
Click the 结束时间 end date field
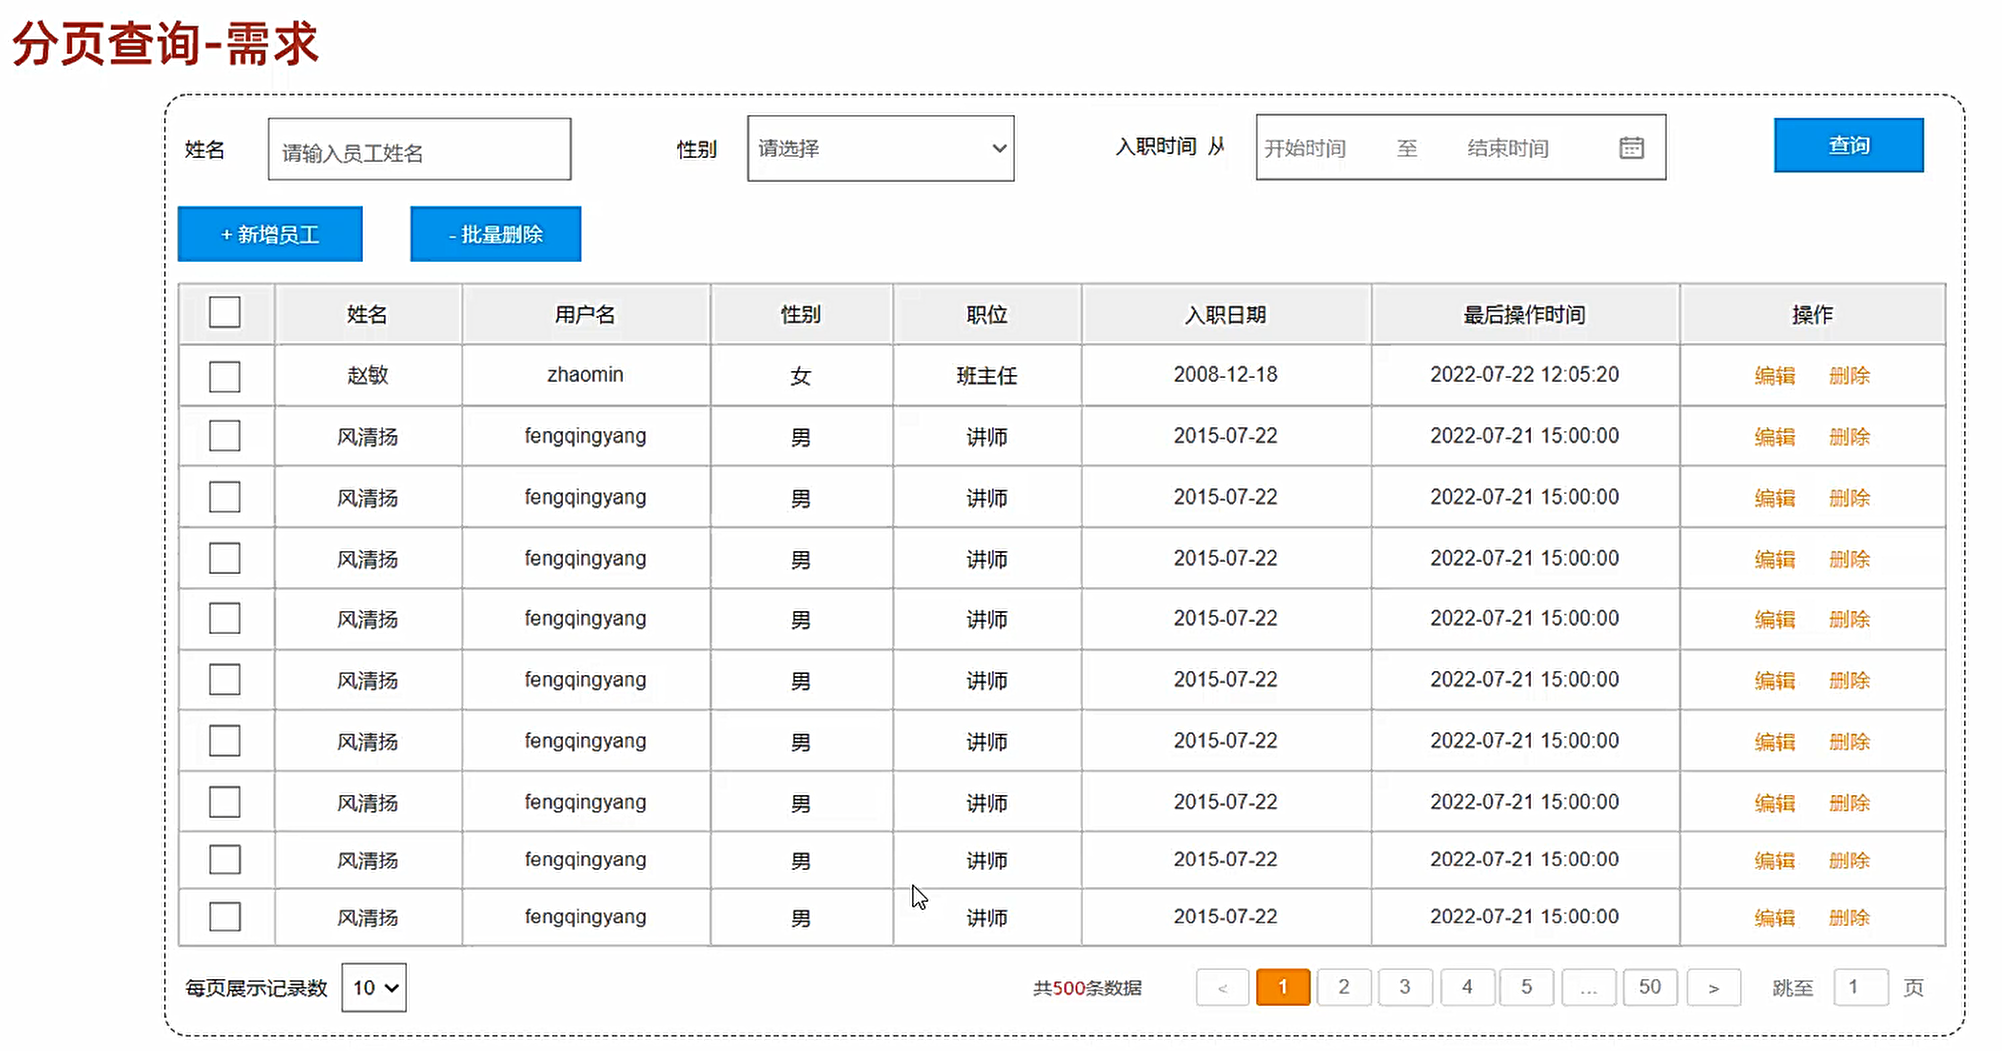(x=1508, y=148)
